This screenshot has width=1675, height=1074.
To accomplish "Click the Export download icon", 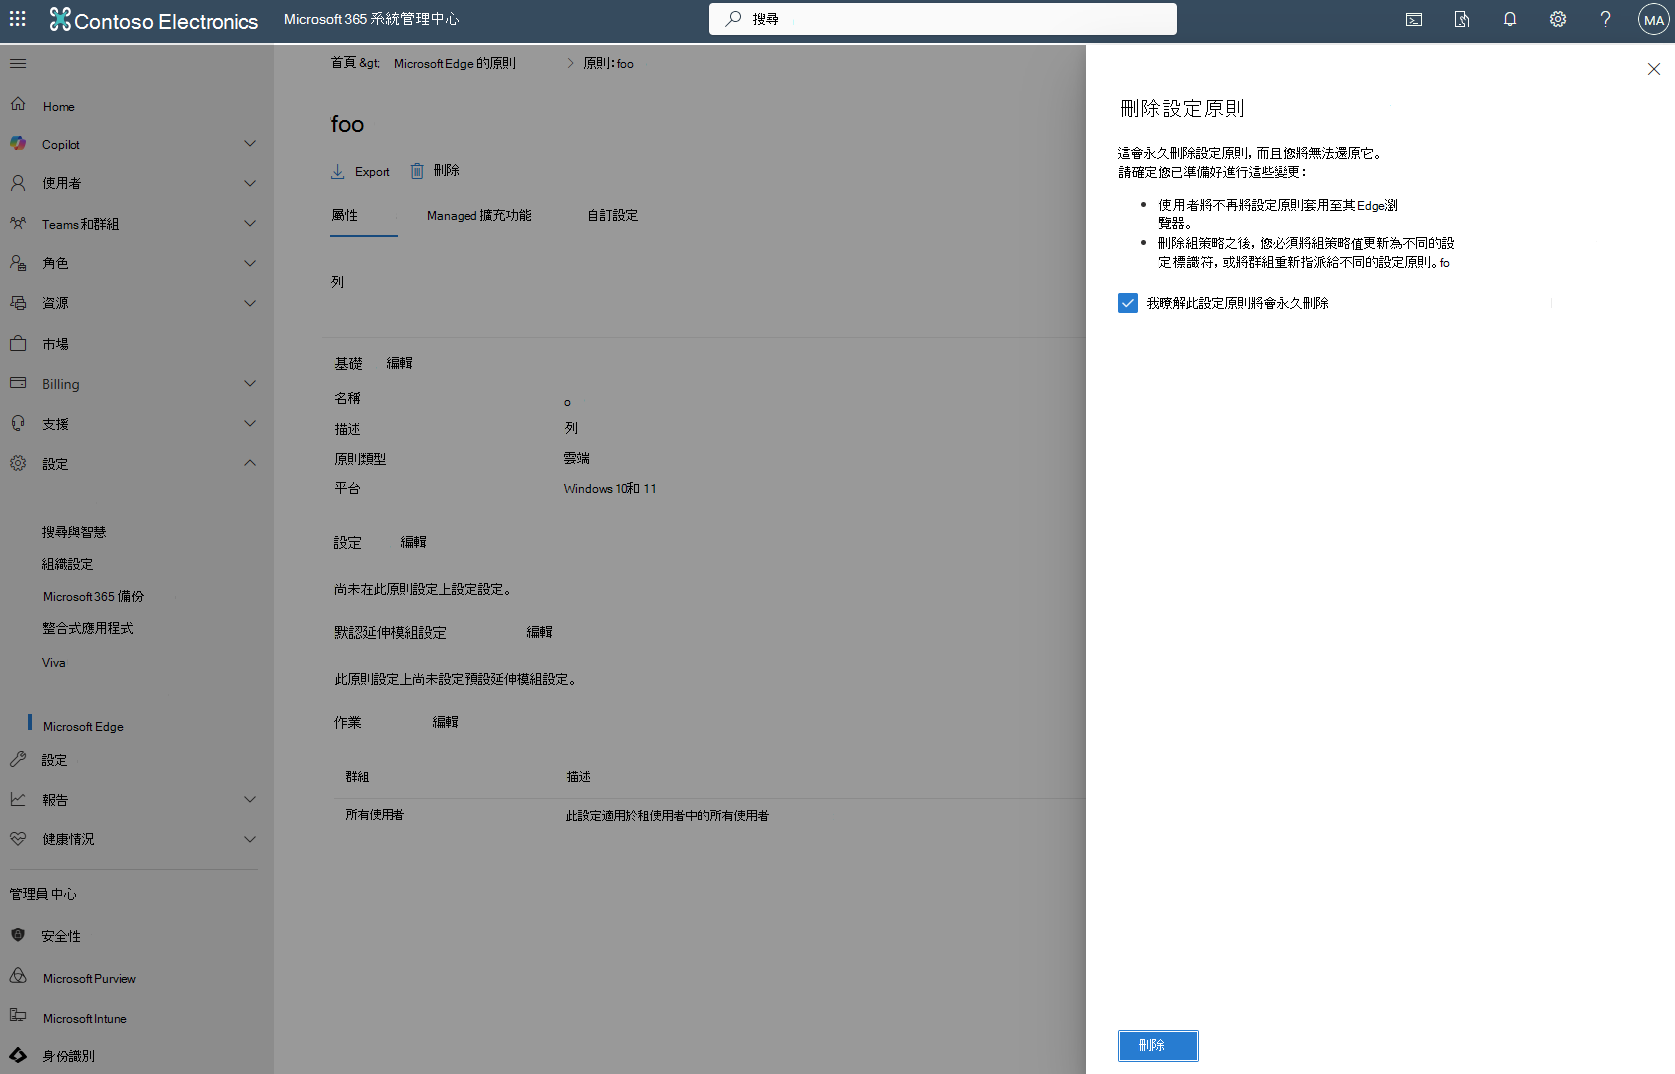I will point(338,172).
